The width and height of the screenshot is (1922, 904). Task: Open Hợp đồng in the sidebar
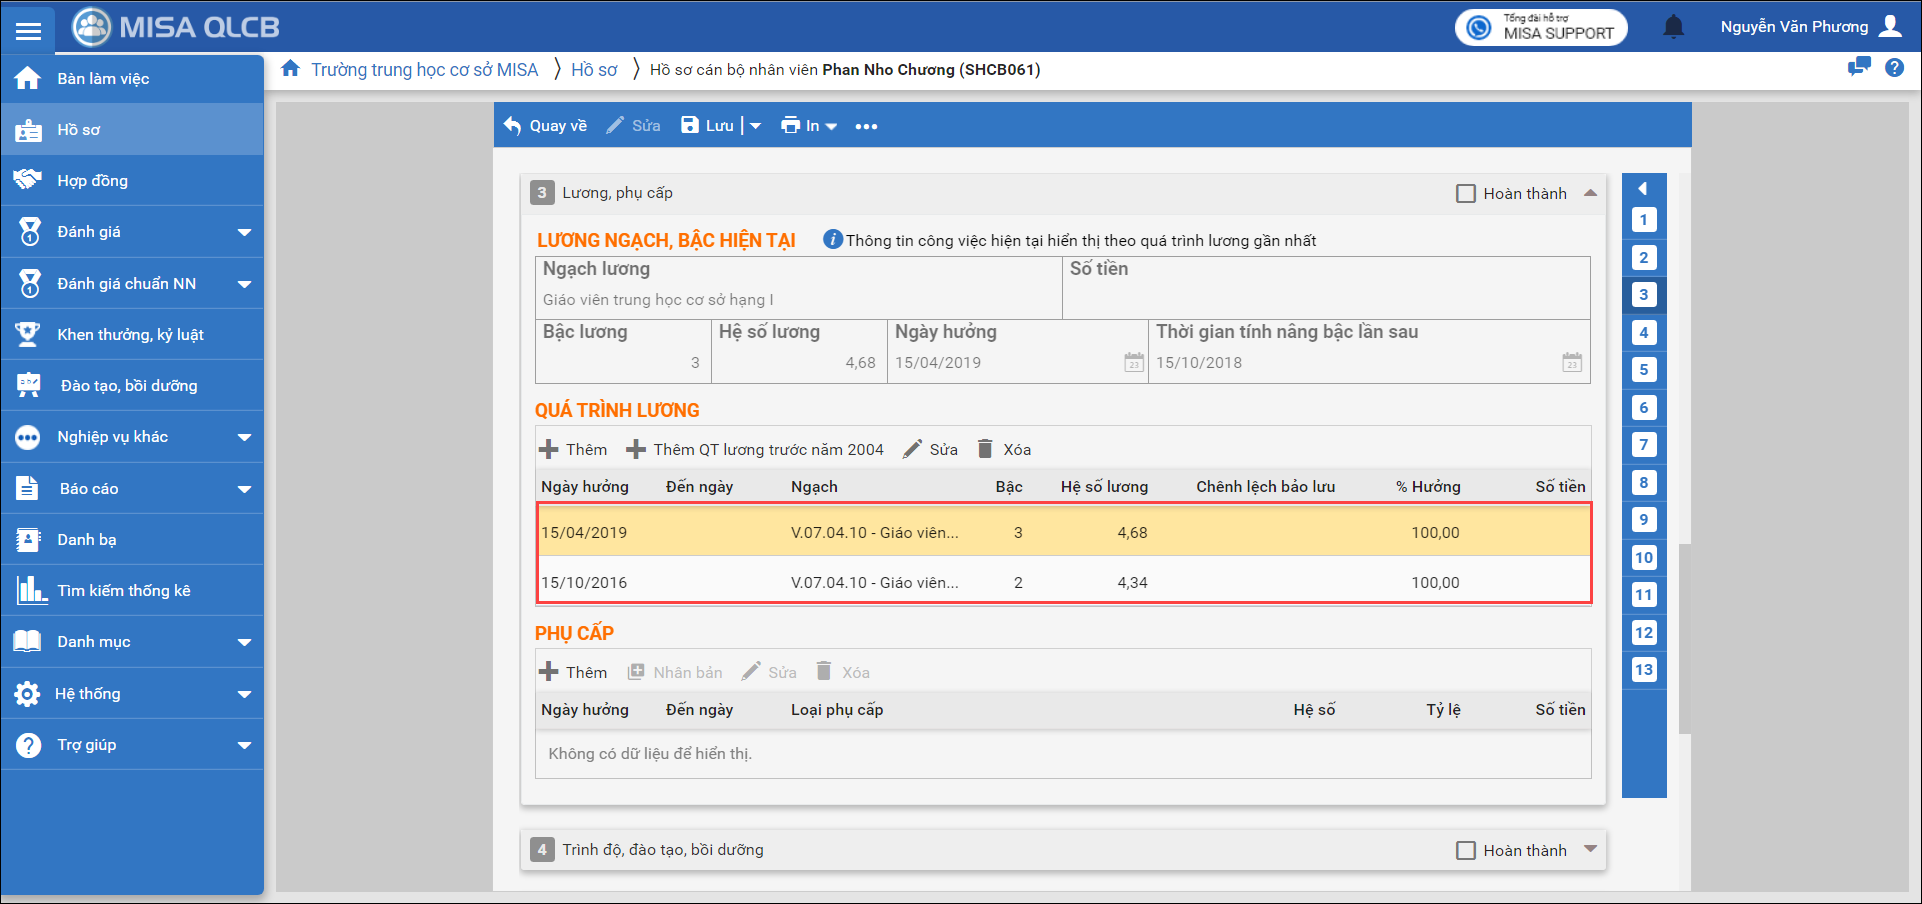[92, 181]
